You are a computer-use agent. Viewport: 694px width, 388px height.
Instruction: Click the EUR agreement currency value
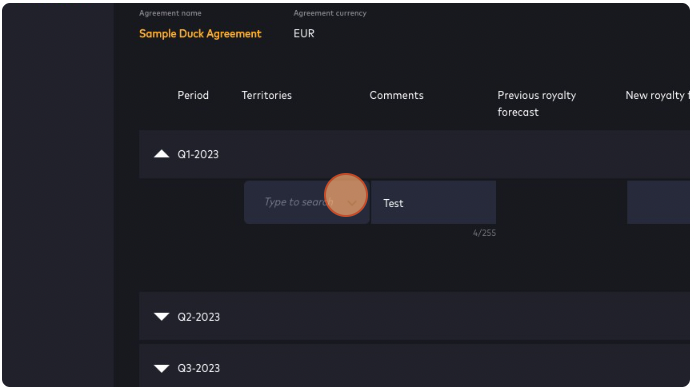[x=304, y=34]
